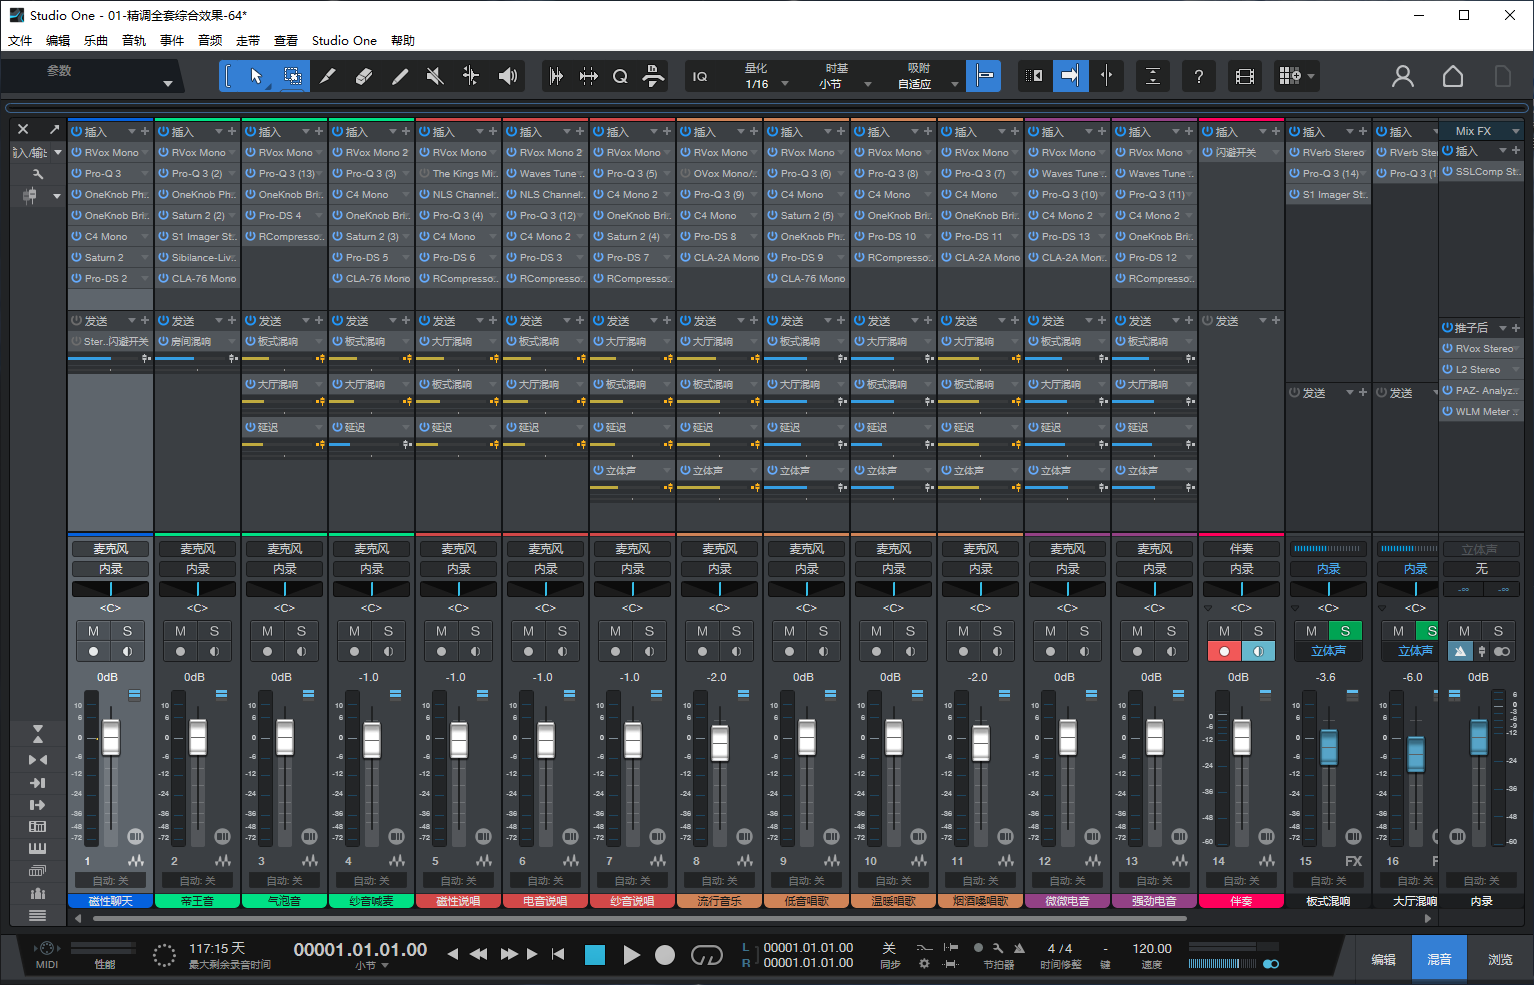Screen dimensions: 1534x985
Task: Switch to the 浏览 browse view
Action: pyautogui.click(x=1500, y=957)
